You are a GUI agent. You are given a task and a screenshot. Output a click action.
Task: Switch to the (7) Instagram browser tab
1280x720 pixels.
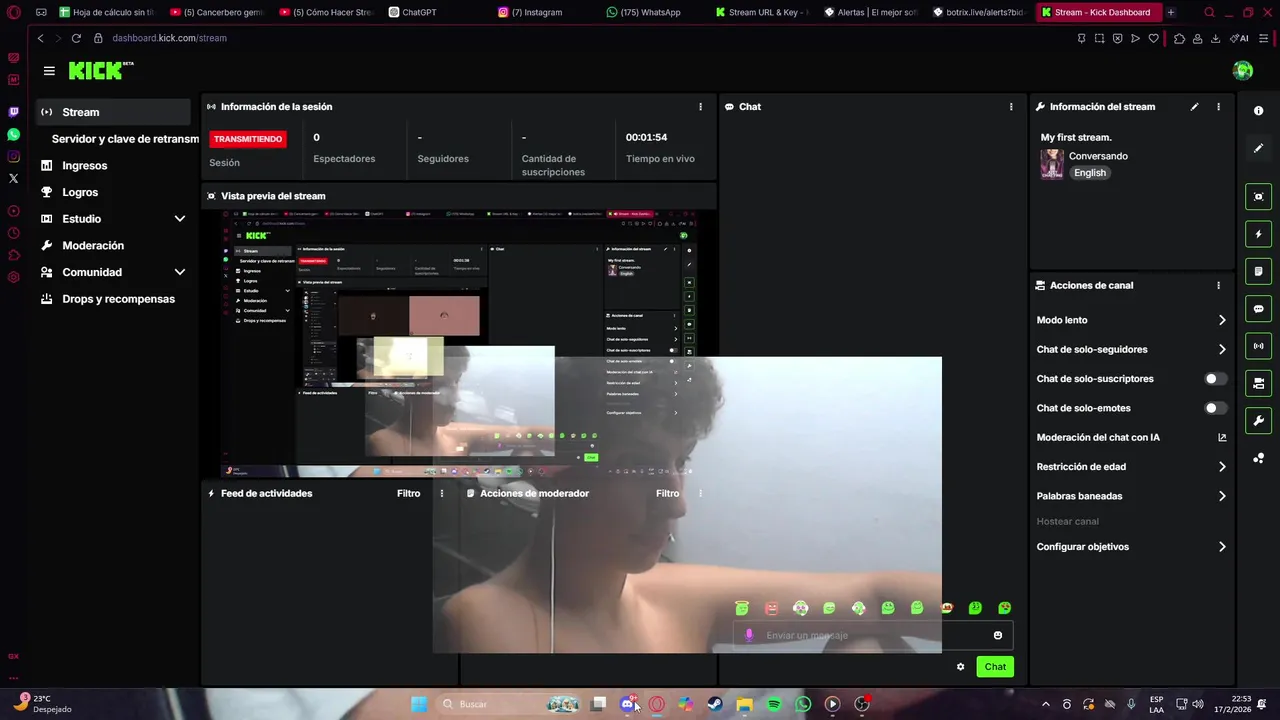coord(545,12)
